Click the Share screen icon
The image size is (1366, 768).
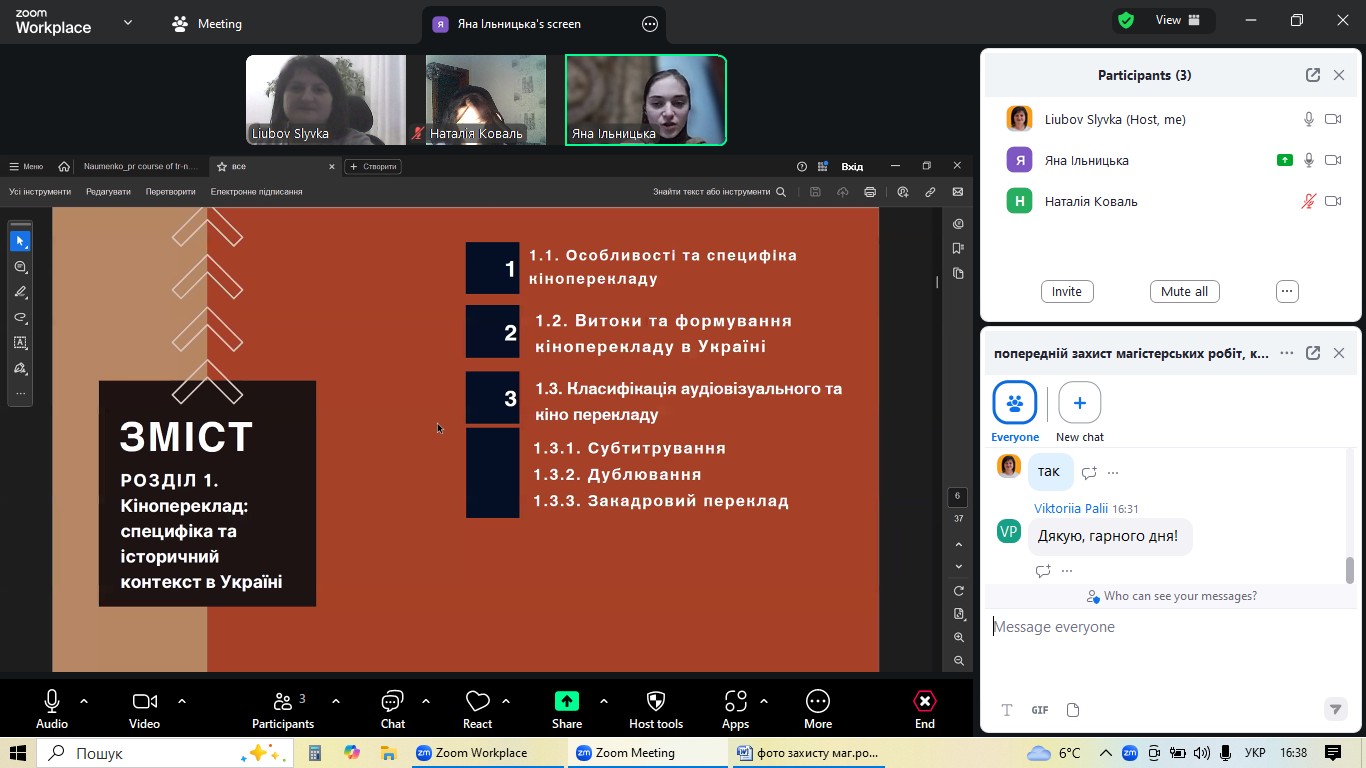pos(567,702)
